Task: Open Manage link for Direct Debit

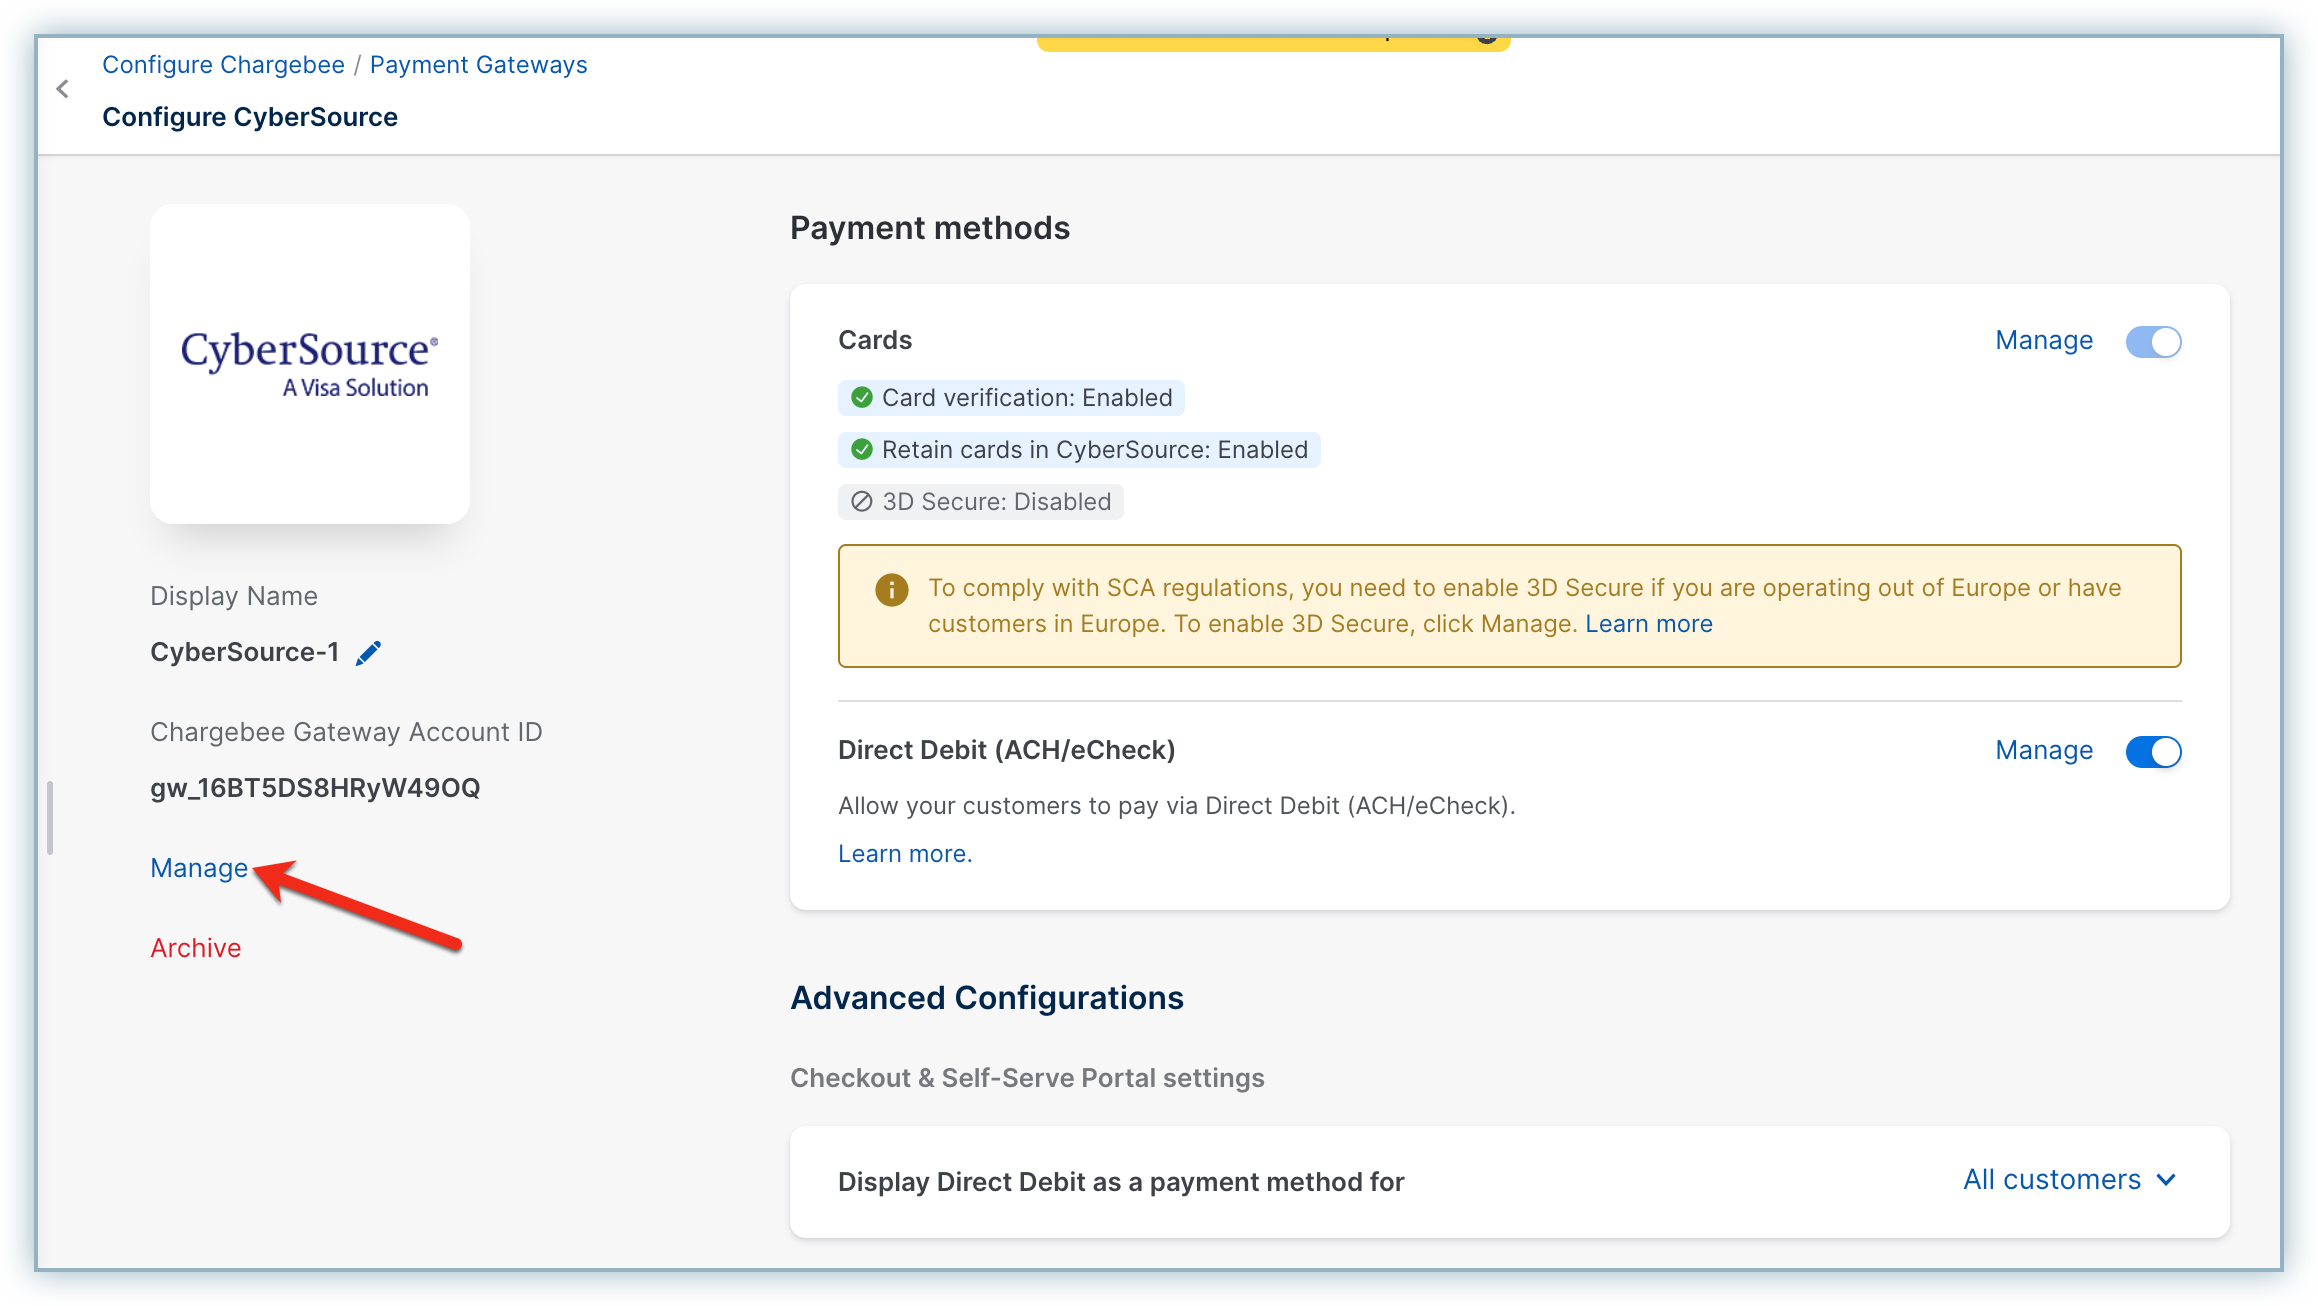Action: pyautogui.click(x=2043, y=751)
